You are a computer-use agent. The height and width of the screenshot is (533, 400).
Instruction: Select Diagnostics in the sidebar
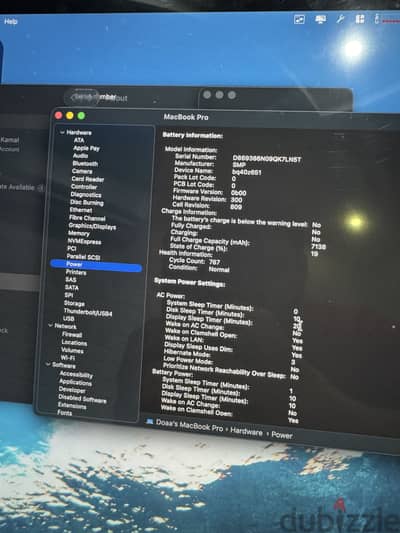86,194
